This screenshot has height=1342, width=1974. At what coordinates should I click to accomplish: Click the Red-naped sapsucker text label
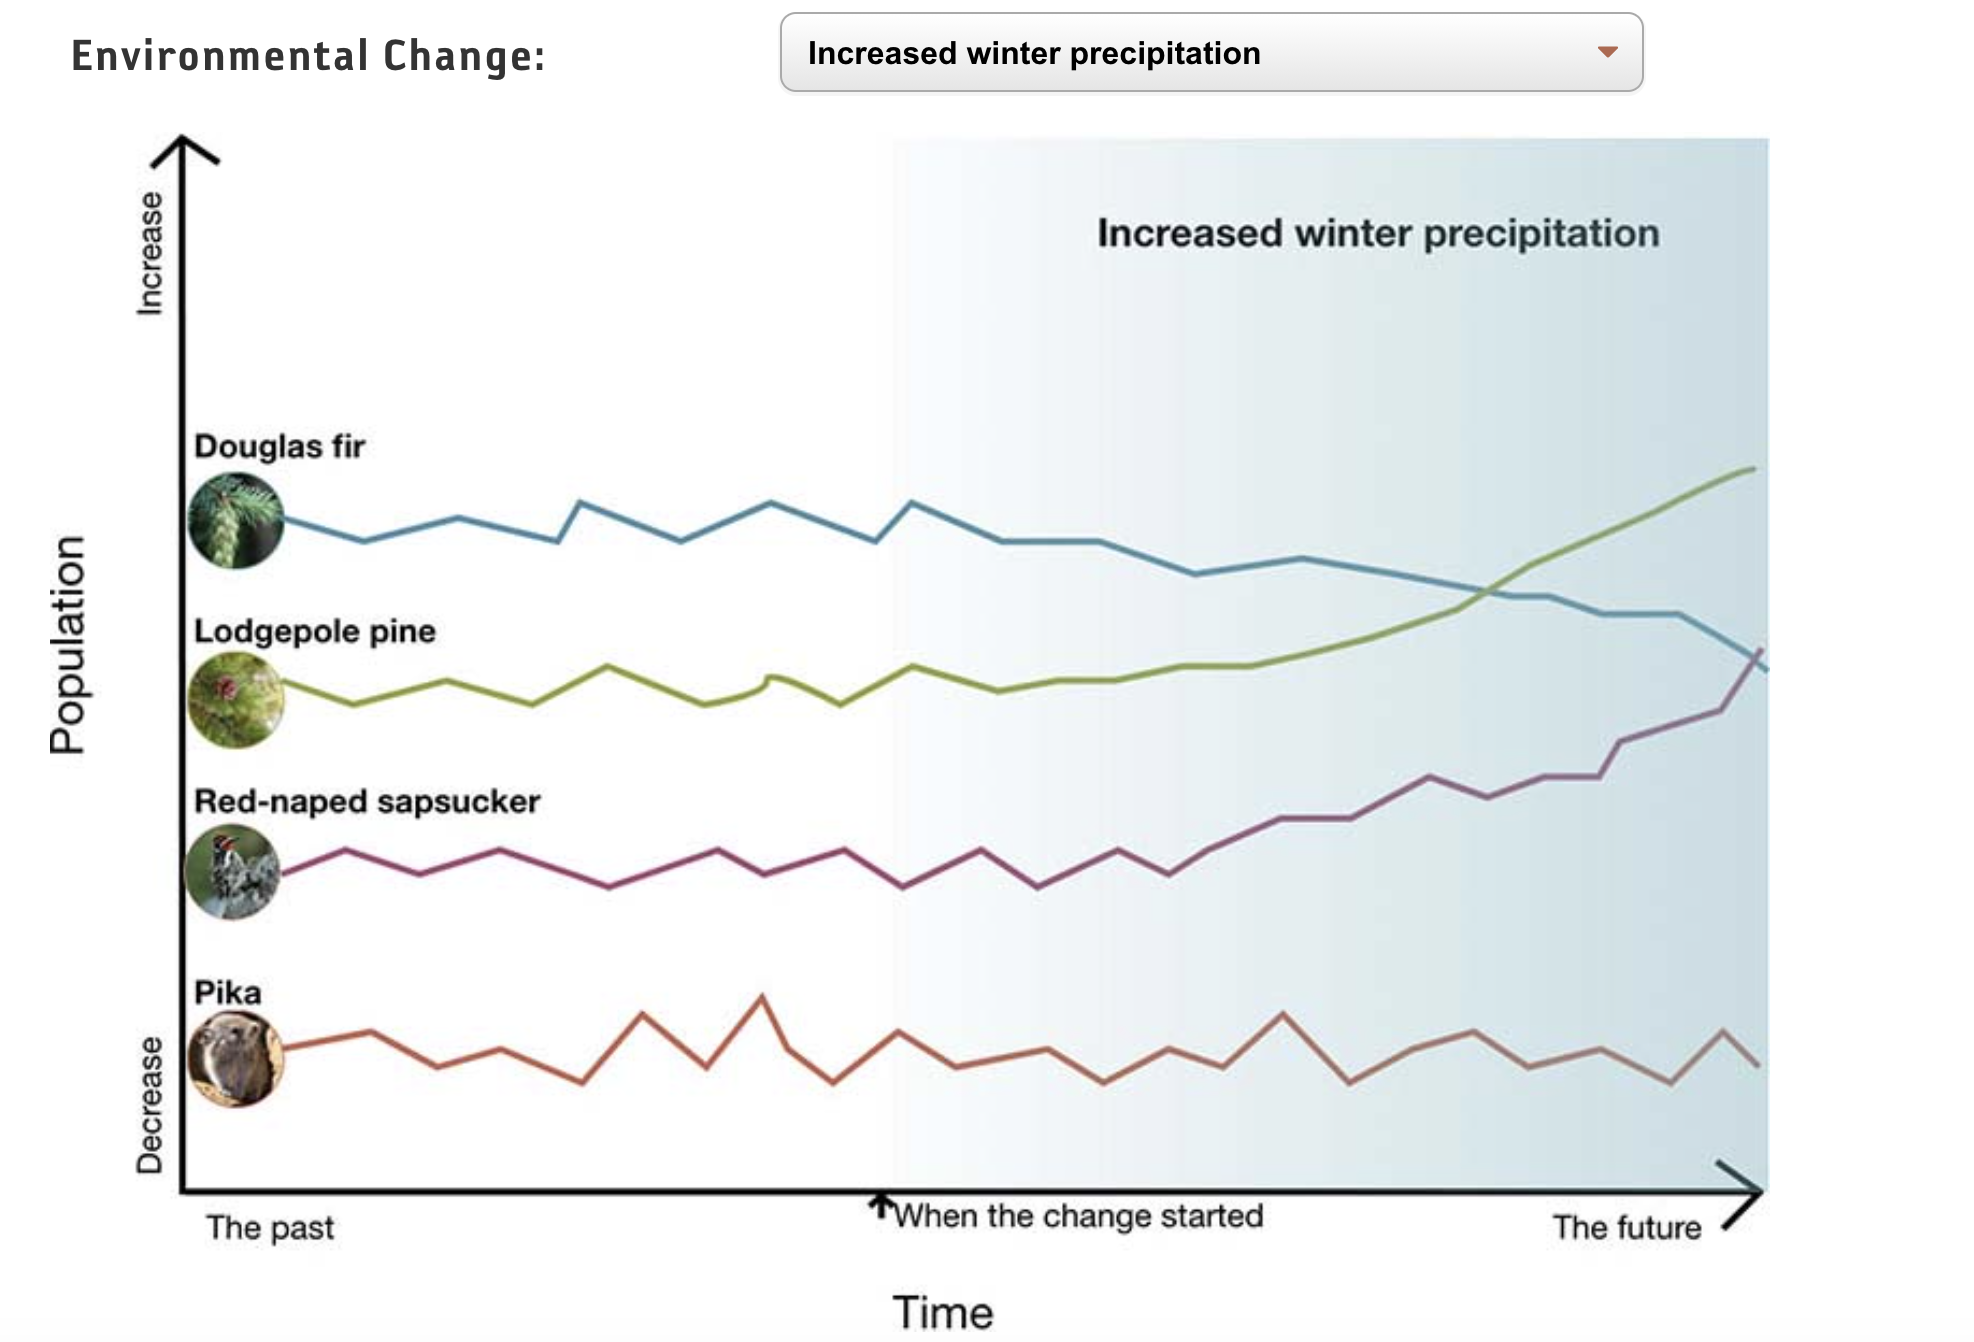coord(366,801)
